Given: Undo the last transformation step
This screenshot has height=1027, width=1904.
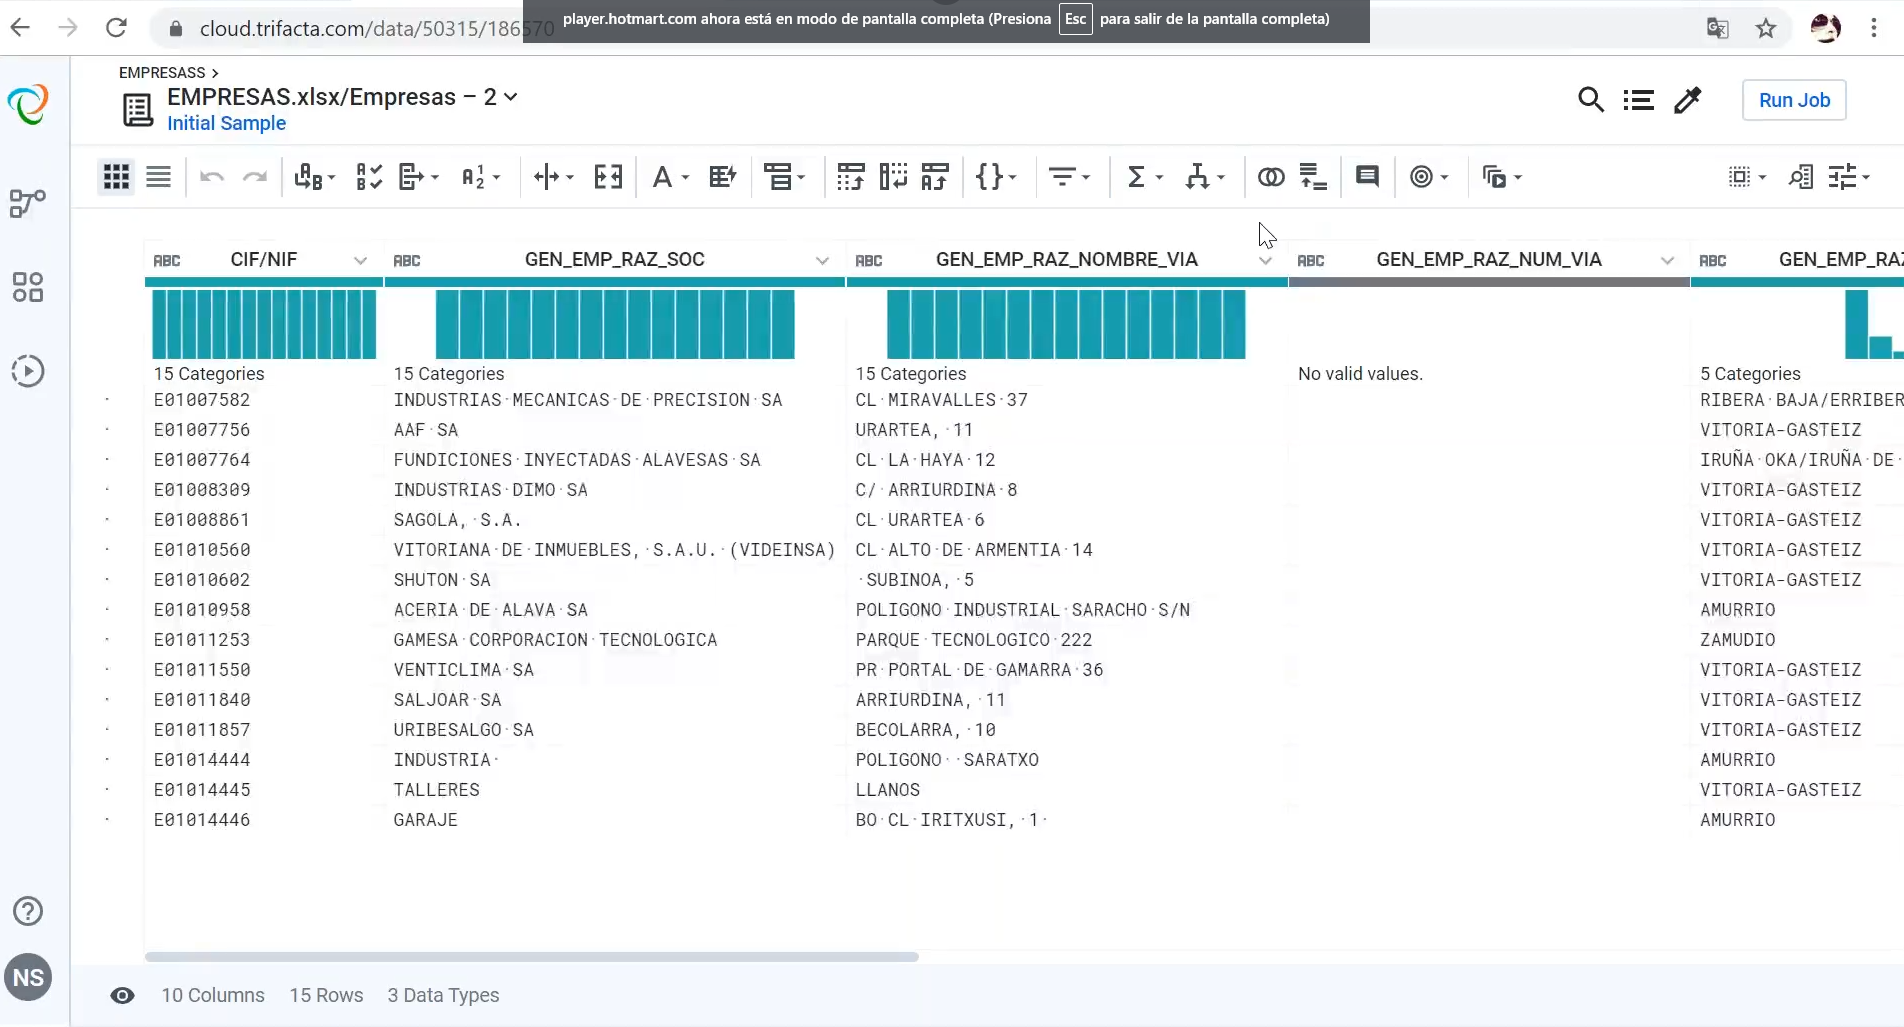Looking at the screenshot, I should pyautogui.click(x=211, y=177).
